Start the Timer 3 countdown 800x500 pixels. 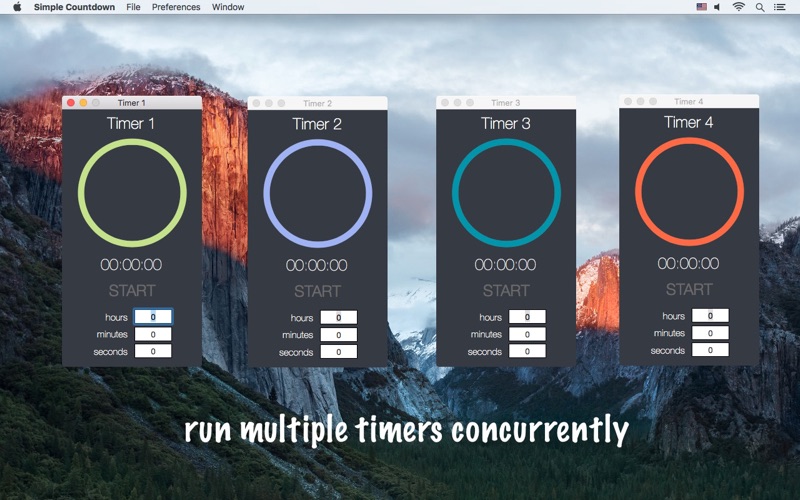click(506, 291)
